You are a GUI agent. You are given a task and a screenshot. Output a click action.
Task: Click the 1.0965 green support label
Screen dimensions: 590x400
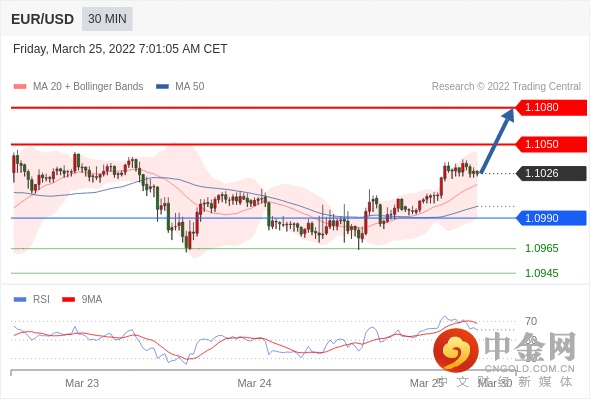click(x=541, y=248)
